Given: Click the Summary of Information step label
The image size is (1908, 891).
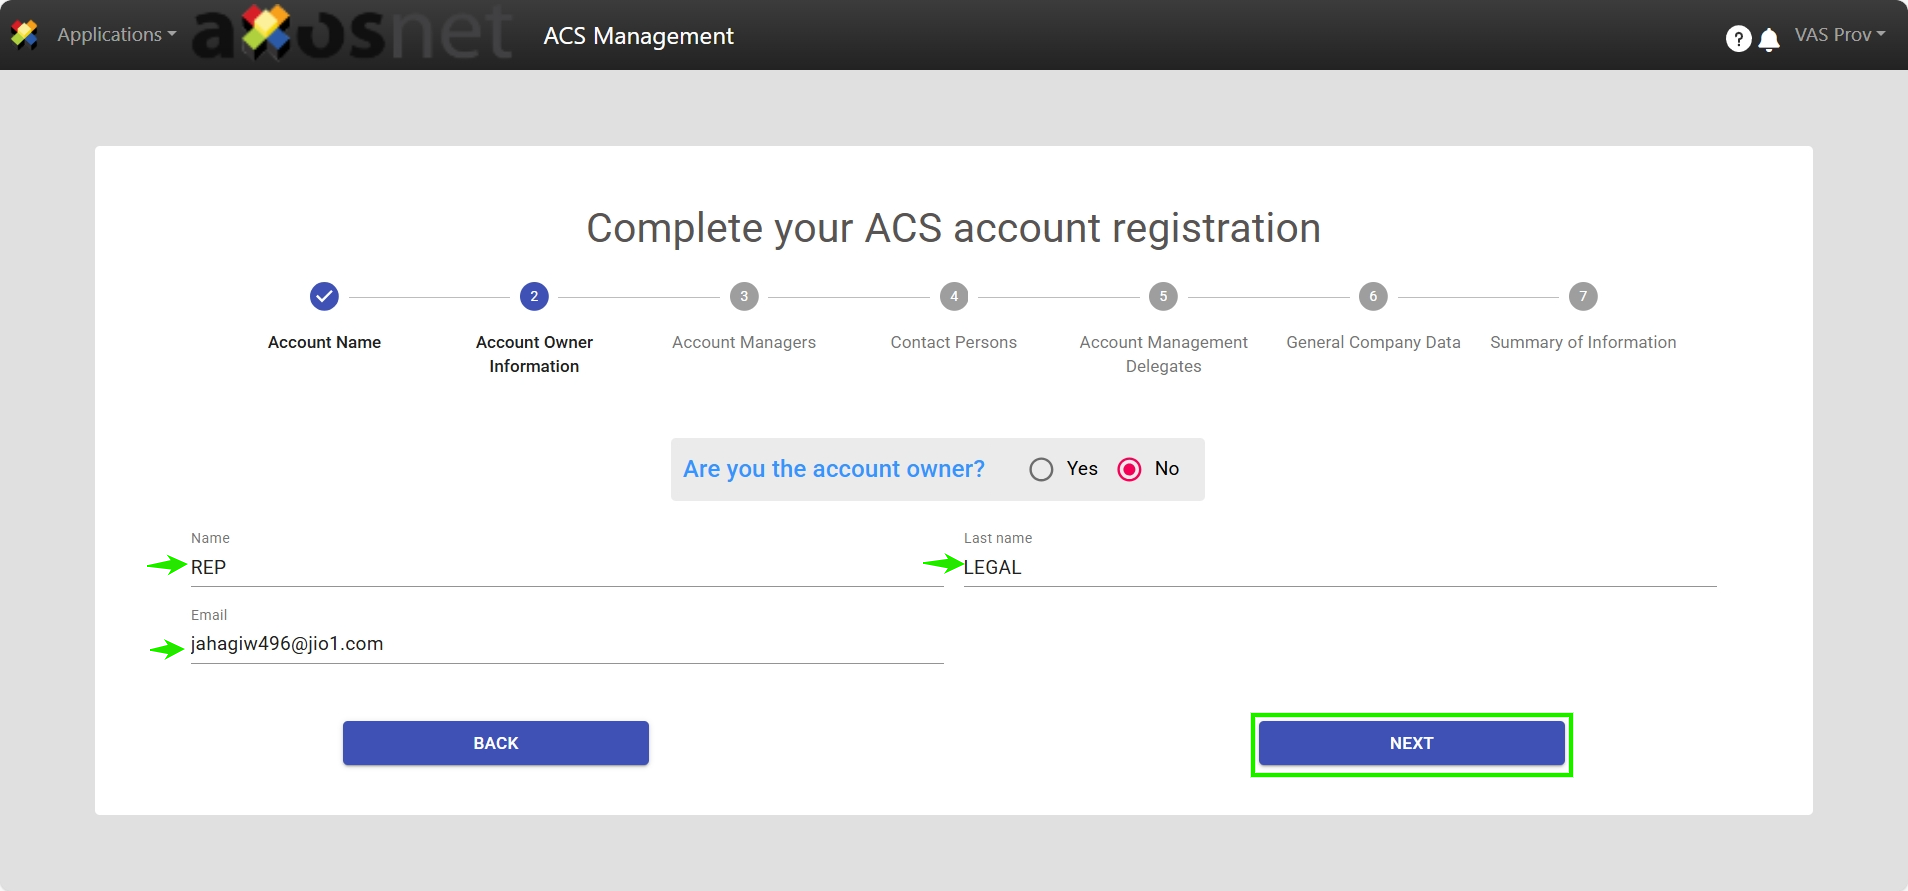Looking at the screenshot, I should [1583, 342].
